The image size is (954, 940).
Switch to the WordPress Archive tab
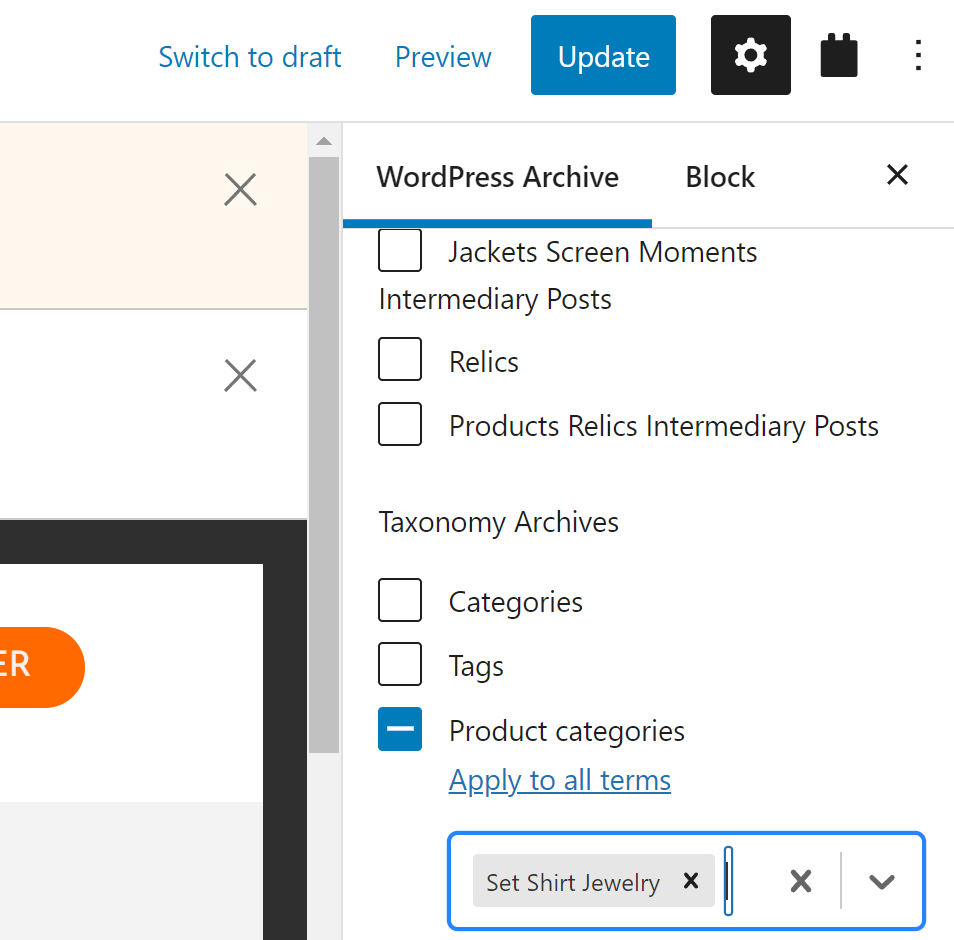(x=498, y=178)
